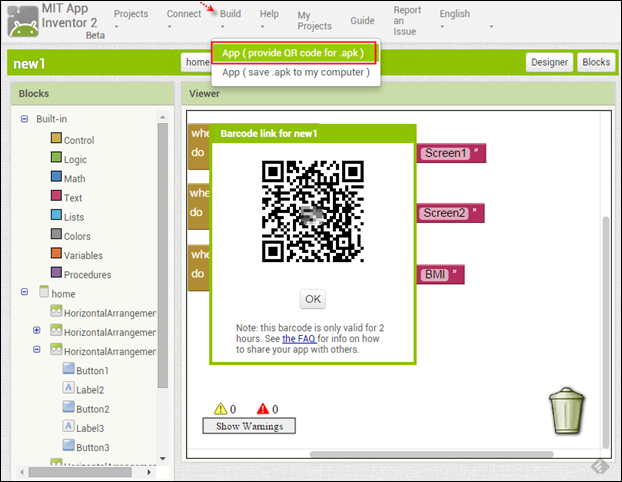Select the Math blocks category
This screenshot has height=482, width=622.
click(x=75, y=179)
